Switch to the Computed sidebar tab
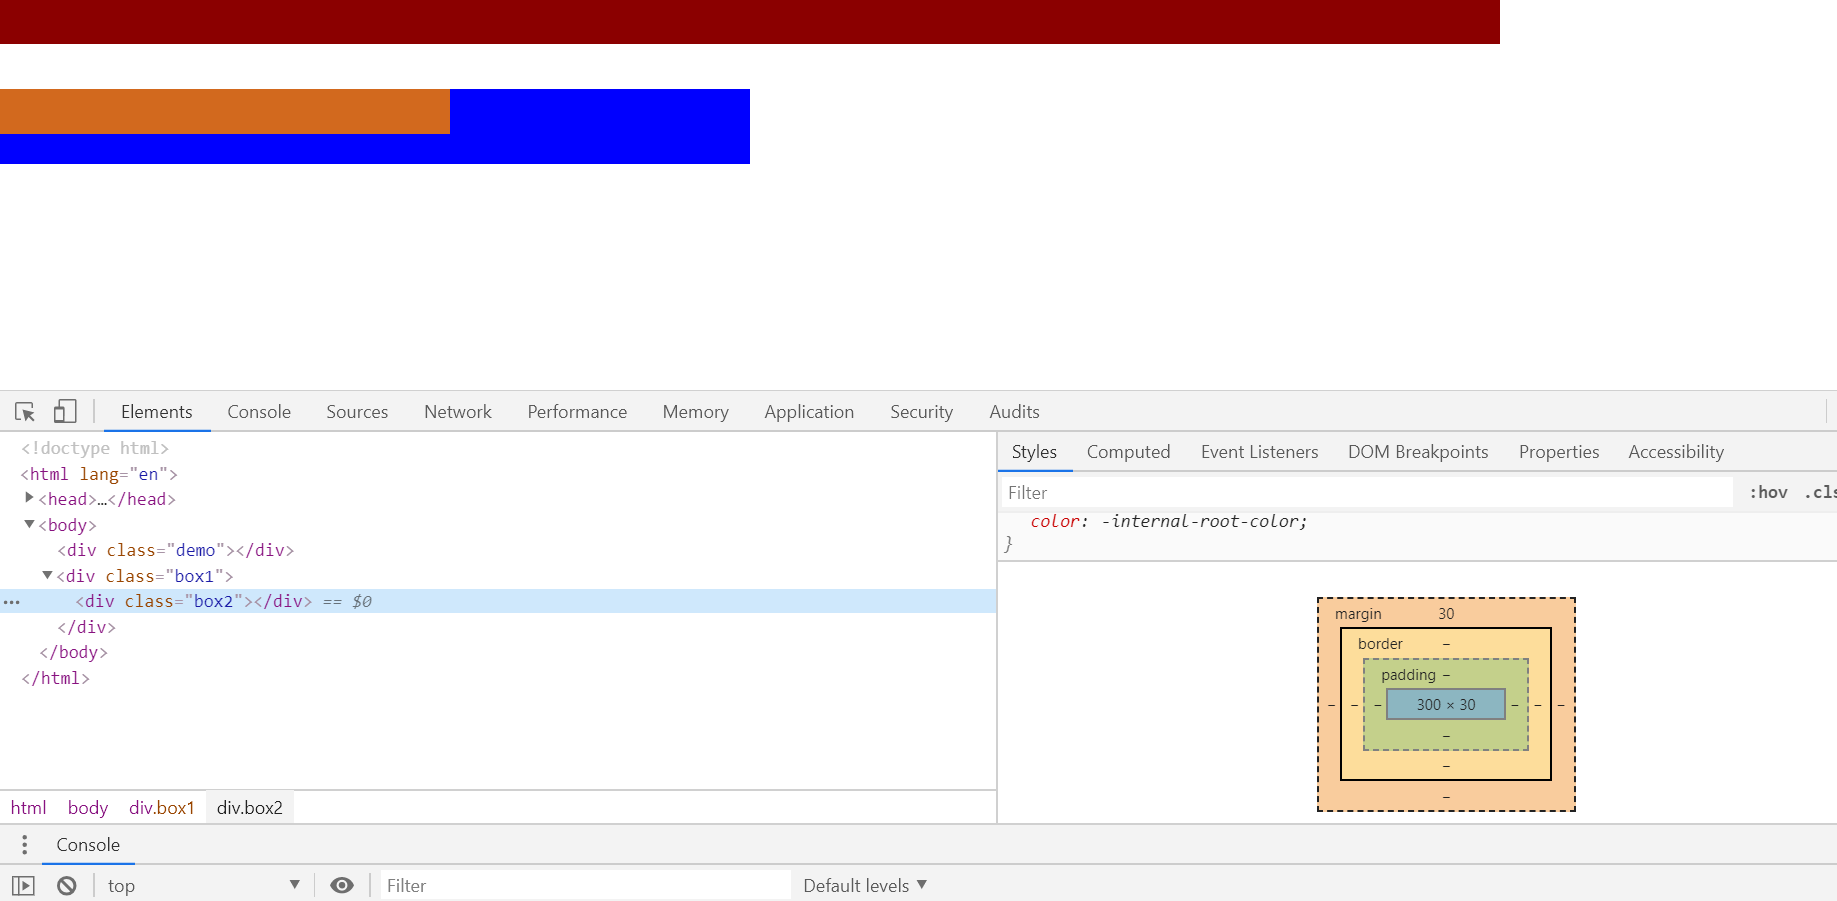The height and width of the screenshot is (901, 1837). pyautogui.click(x=1128, y=452)
